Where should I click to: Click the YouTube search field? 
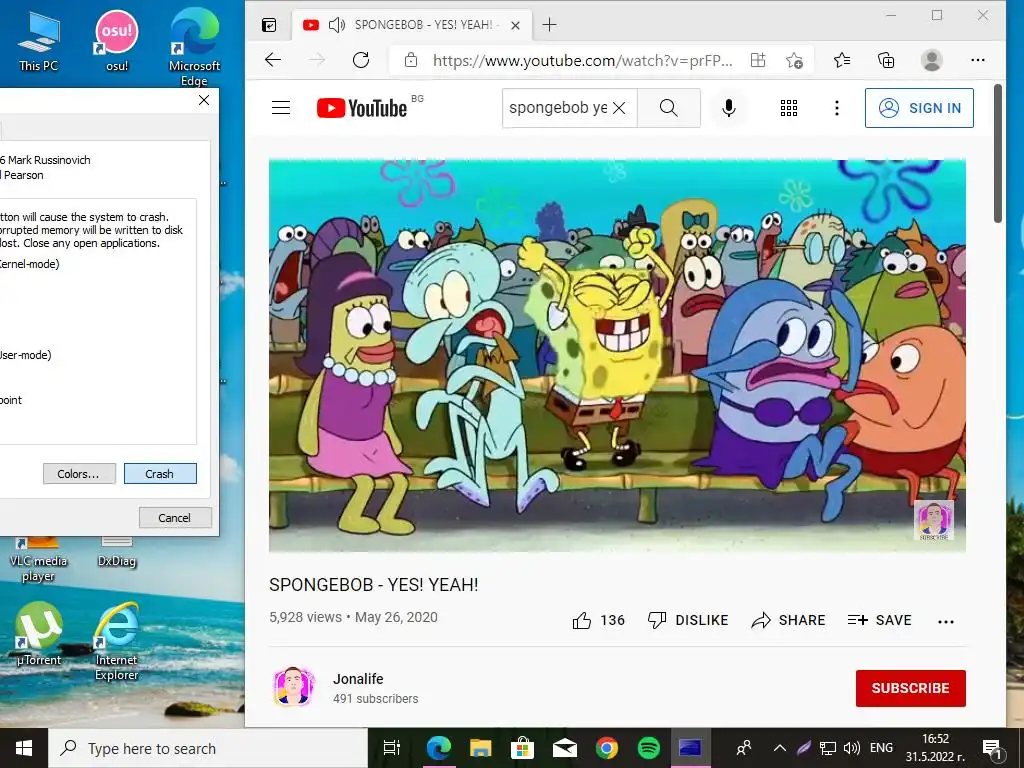[558, 108]
